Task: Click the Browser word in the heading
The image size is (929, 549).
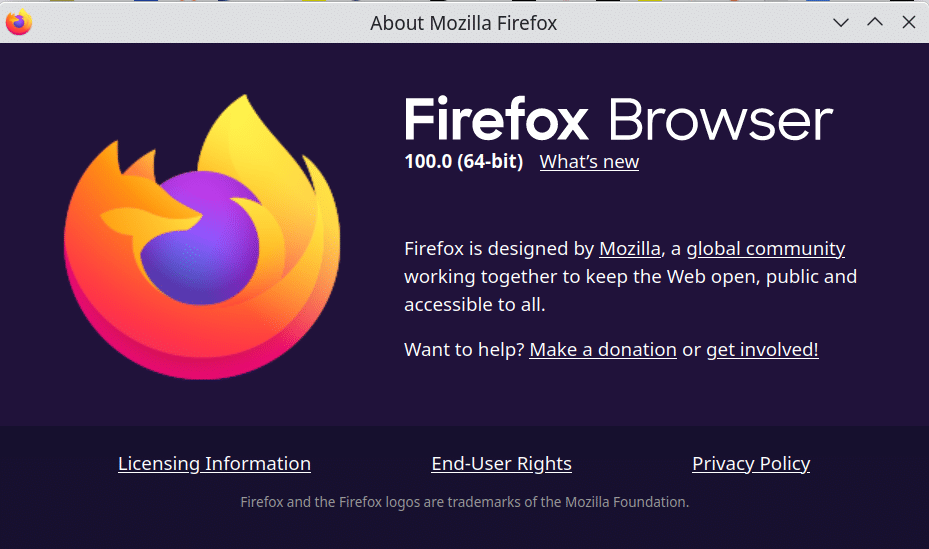Action: tap(720, 119)
